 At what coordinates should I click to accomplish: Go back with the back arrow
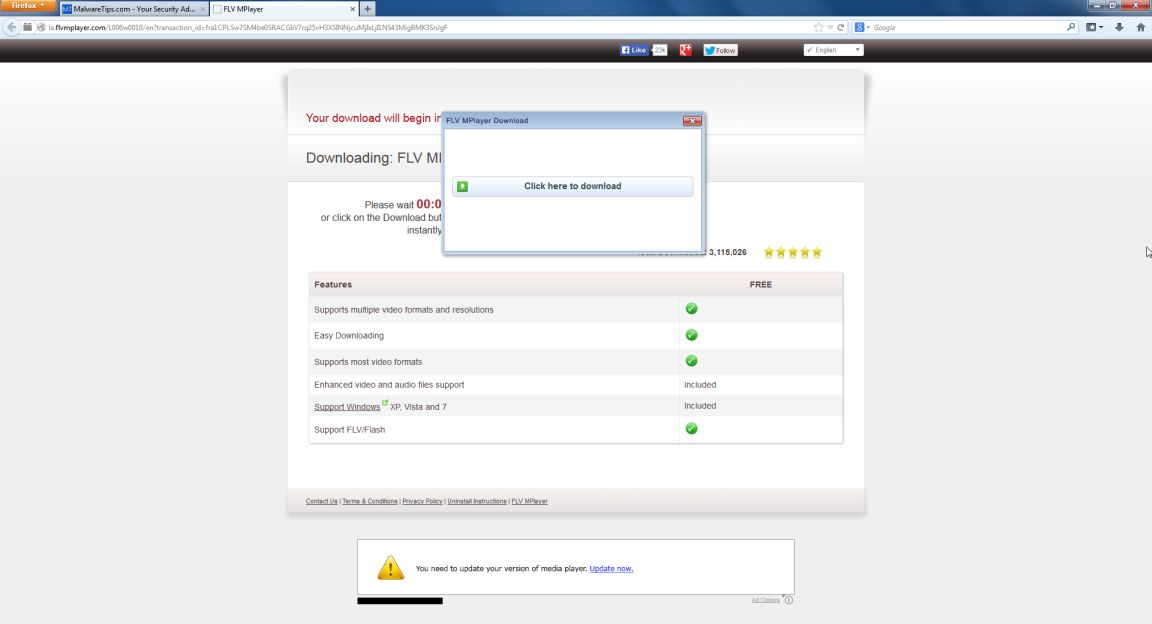11,27
